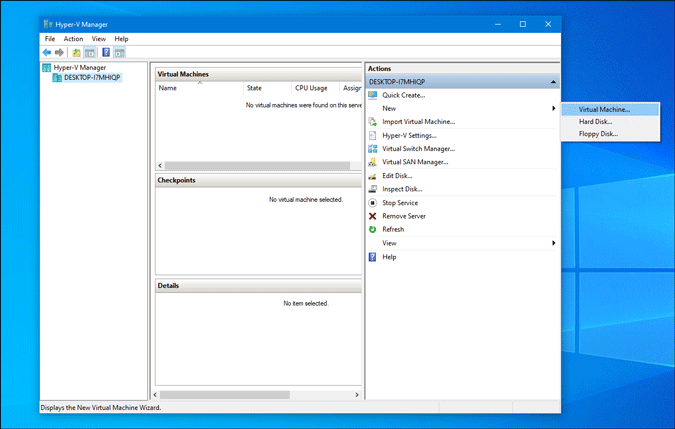The height and width of the screenshot is (429, 675).
Task: Click the Edit Disk pencil icon
Action: [x=373, y=176]
